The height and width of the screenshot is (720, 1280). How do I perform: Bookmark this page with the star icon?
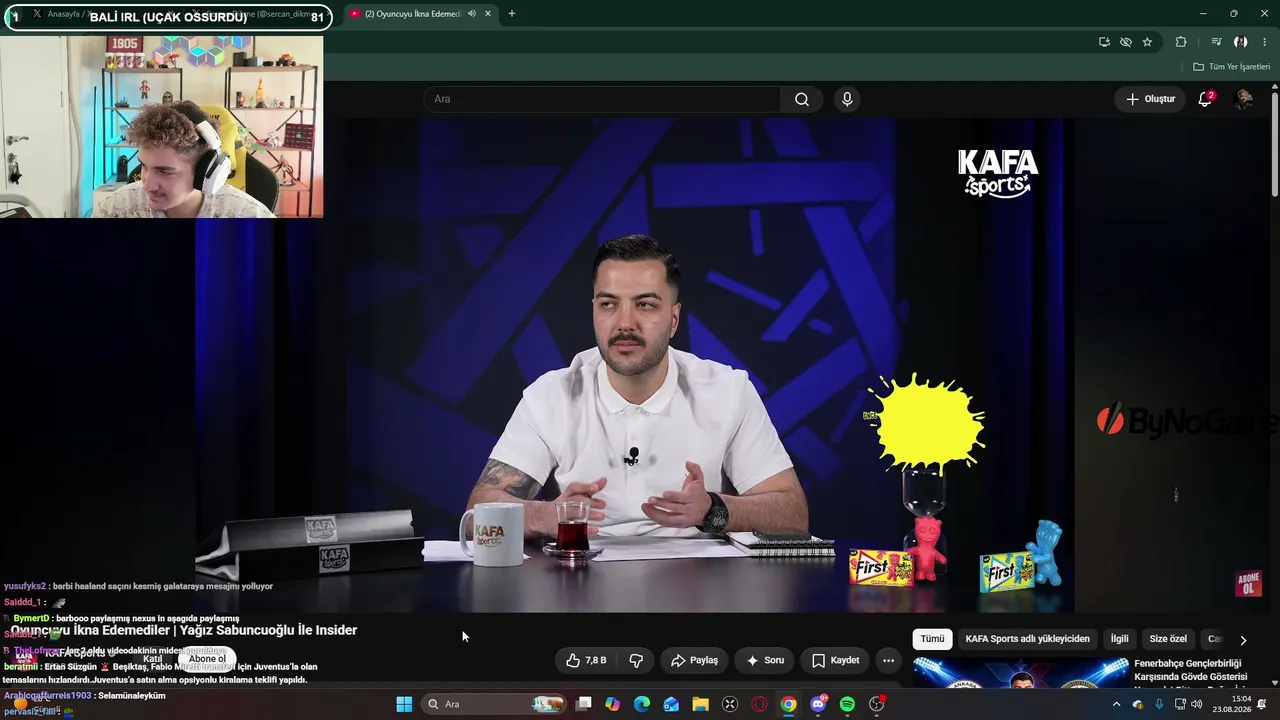[x=1147, y=42]
